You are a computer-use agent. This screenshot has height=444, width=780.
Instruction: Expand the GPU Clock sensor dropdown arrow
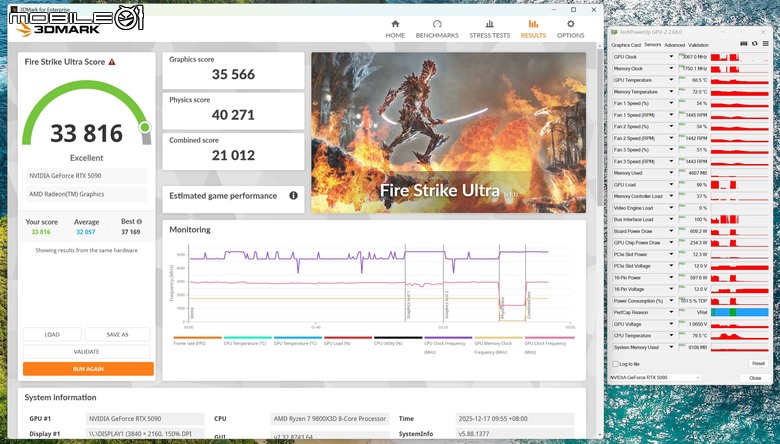pyautogui.click(x=671, y=57)
